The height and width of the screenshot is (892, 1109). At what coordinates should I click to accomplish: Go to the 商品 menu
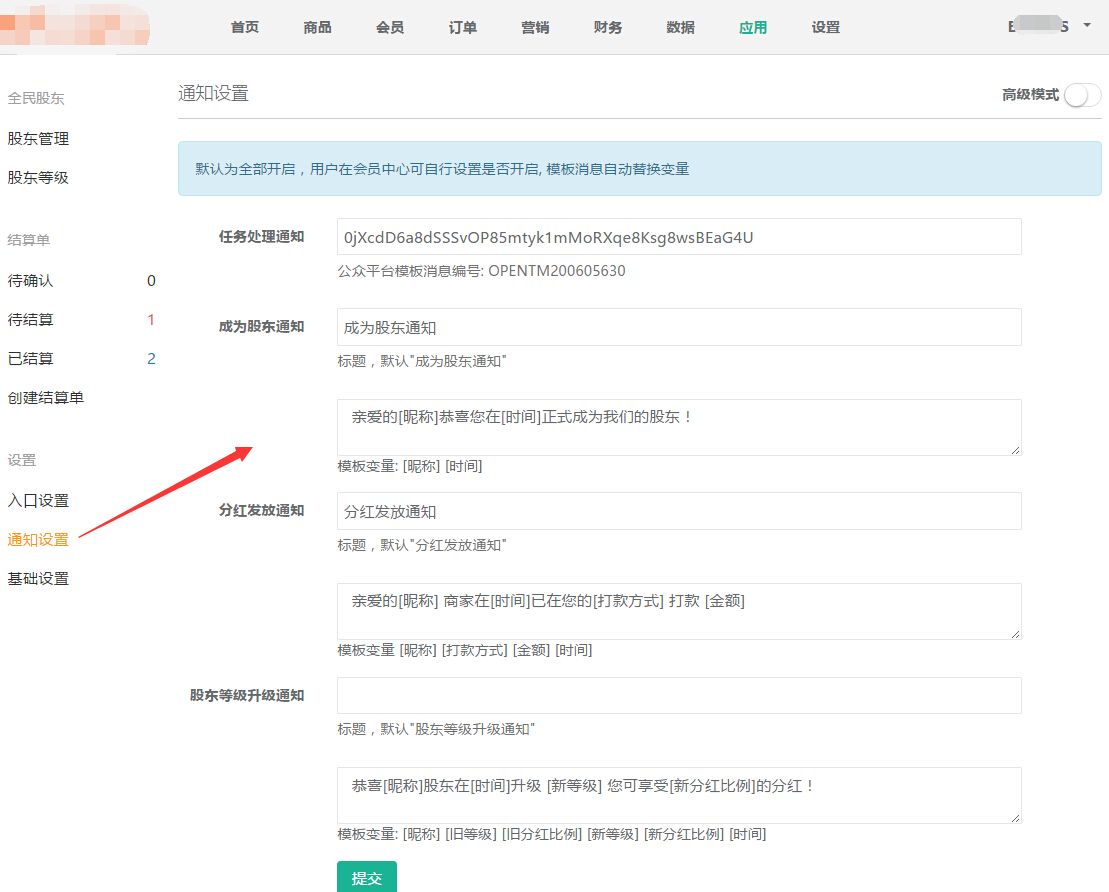tap(317, 27)
